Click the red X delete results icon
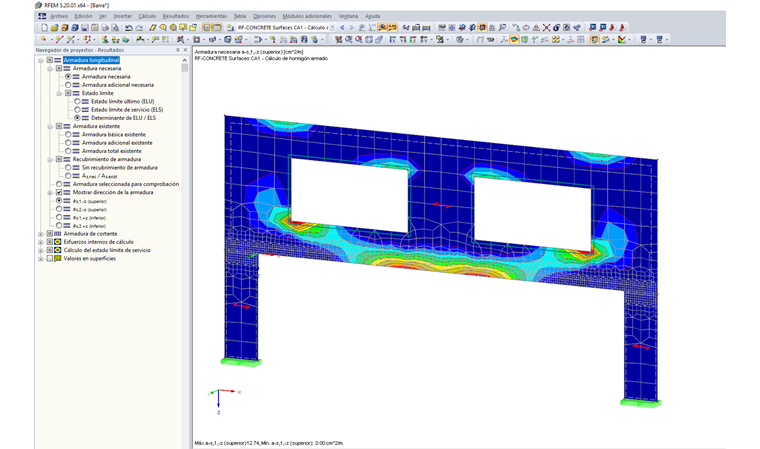This screenshot has width=760, height=449. tap(546, 28)
